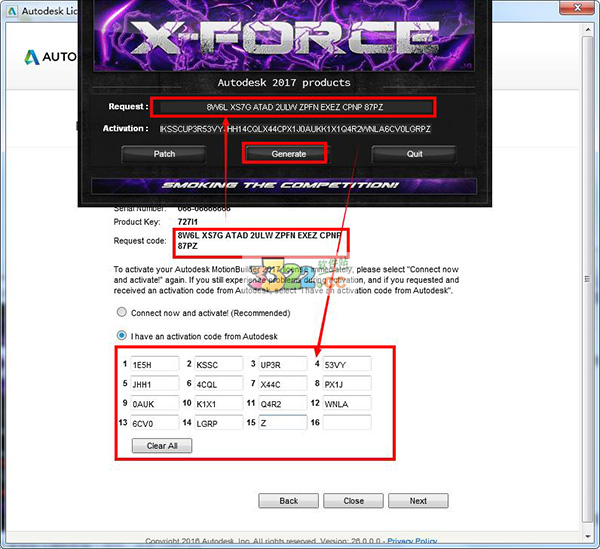
Task: Click activation field 11 containing Q4R2
Action: 283,403
